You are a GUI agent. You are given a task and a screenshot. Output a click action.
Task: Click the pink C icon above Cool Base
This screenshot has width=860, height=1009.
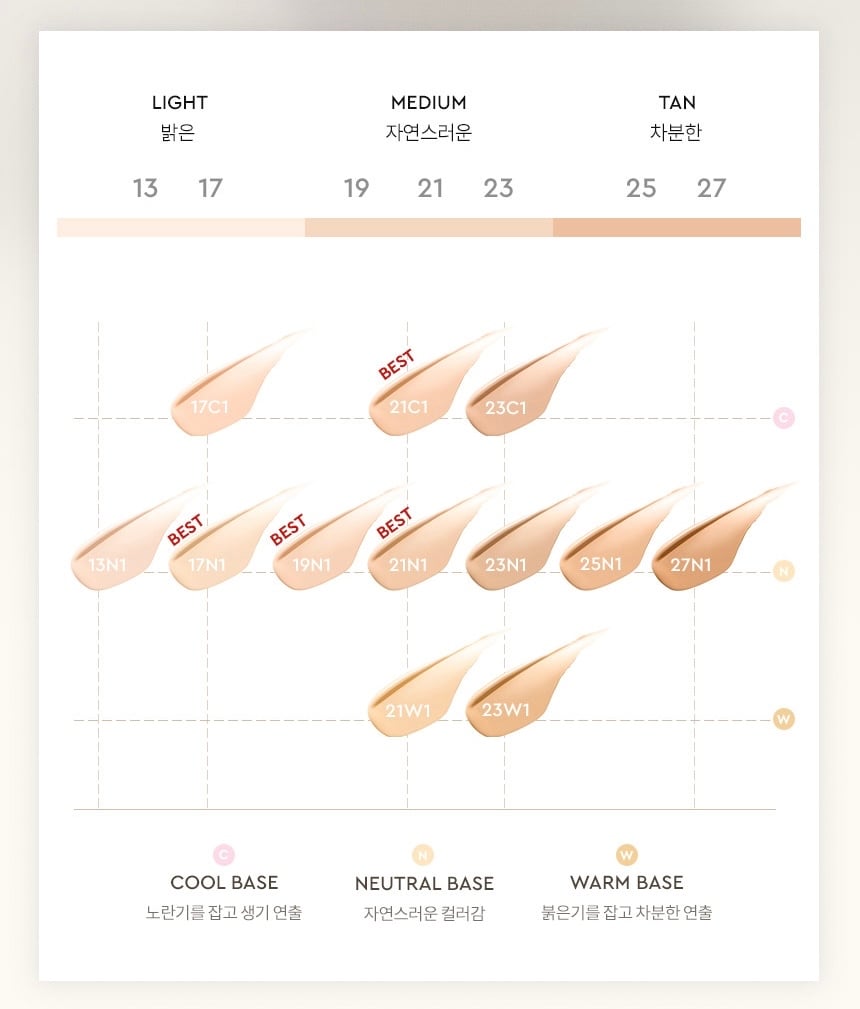pos(224,854)
